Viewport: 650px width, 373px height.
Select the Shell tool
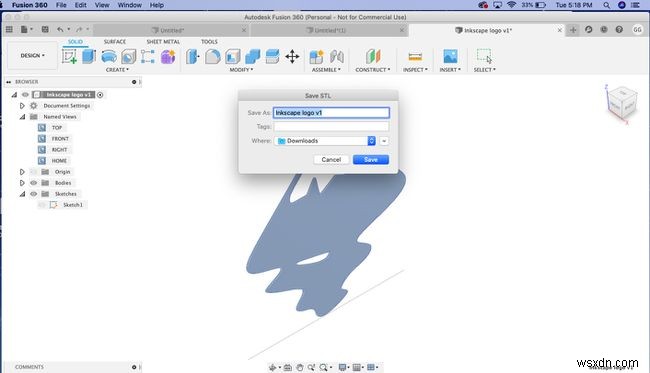(233, 57)
